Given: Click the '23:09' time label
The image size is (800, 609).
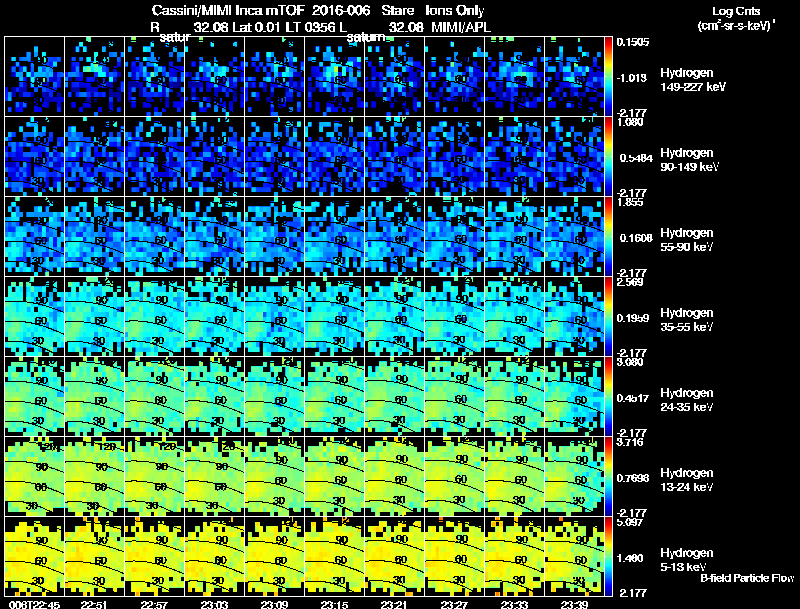Looking at the screenshot, I should coord(274,605).
